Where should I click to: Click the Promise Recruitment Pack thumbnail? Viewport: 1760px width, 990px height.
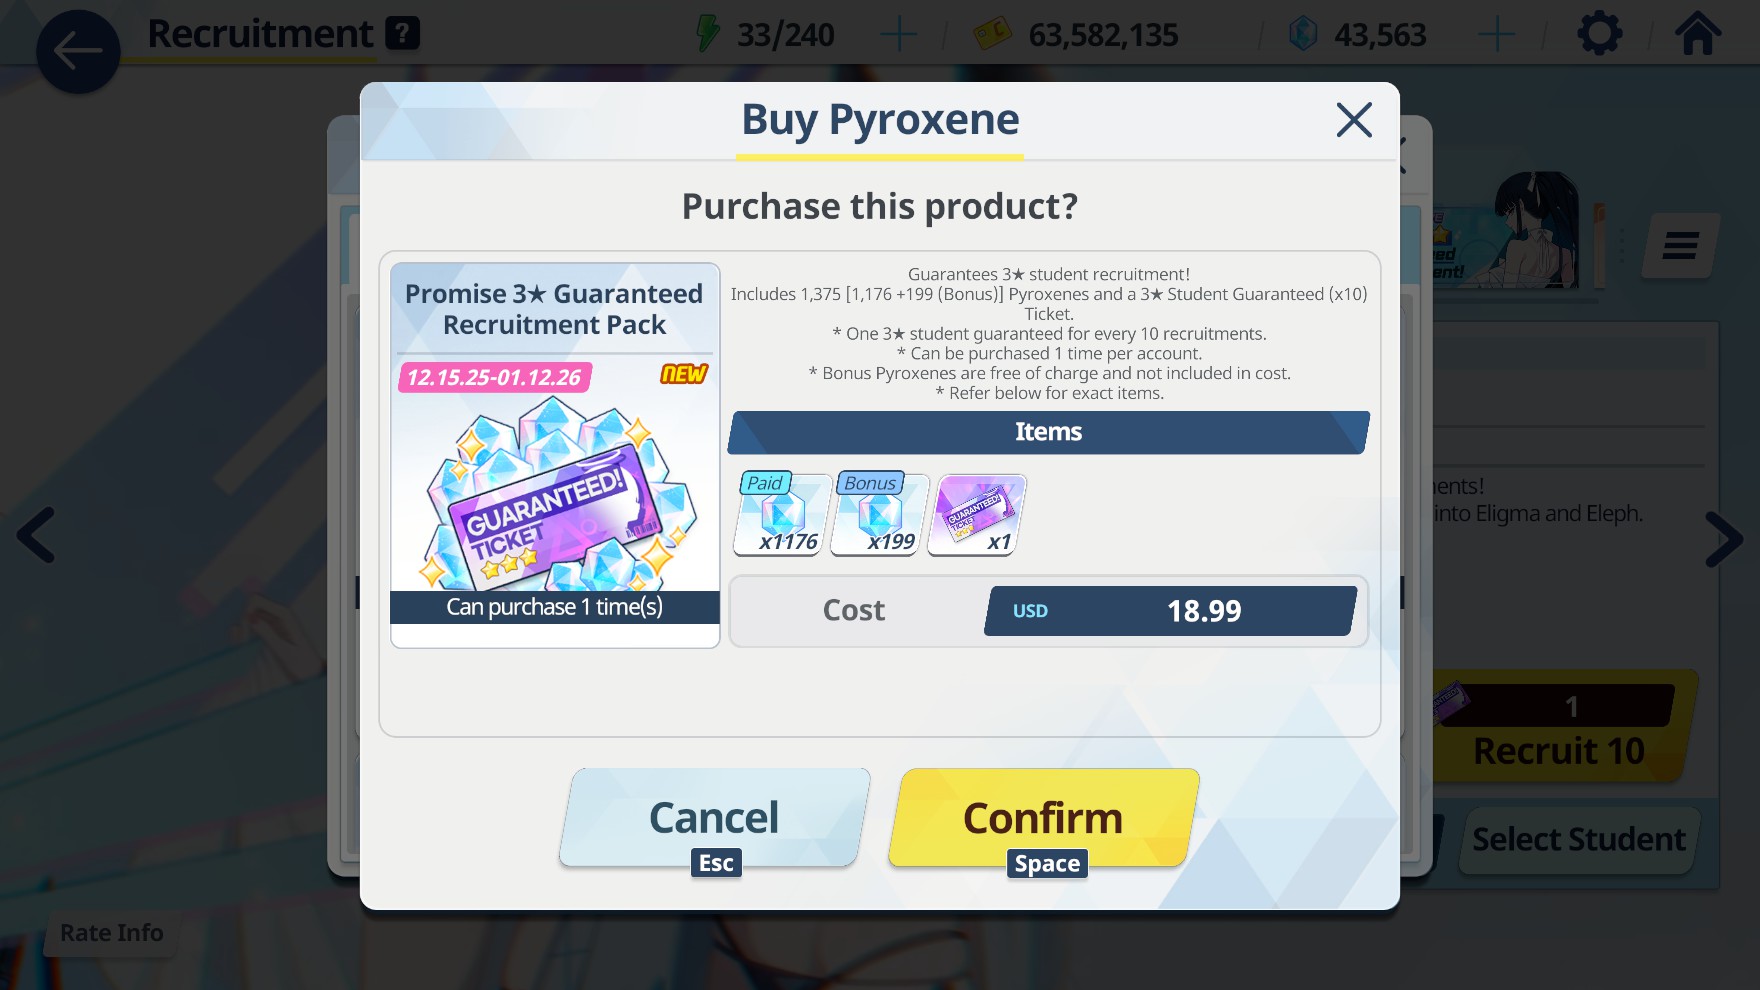tap(555, 455)
